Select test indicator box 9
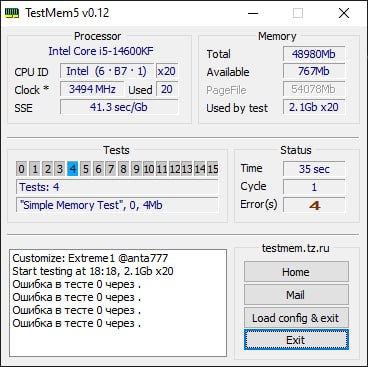 click(x=136, y=169)
